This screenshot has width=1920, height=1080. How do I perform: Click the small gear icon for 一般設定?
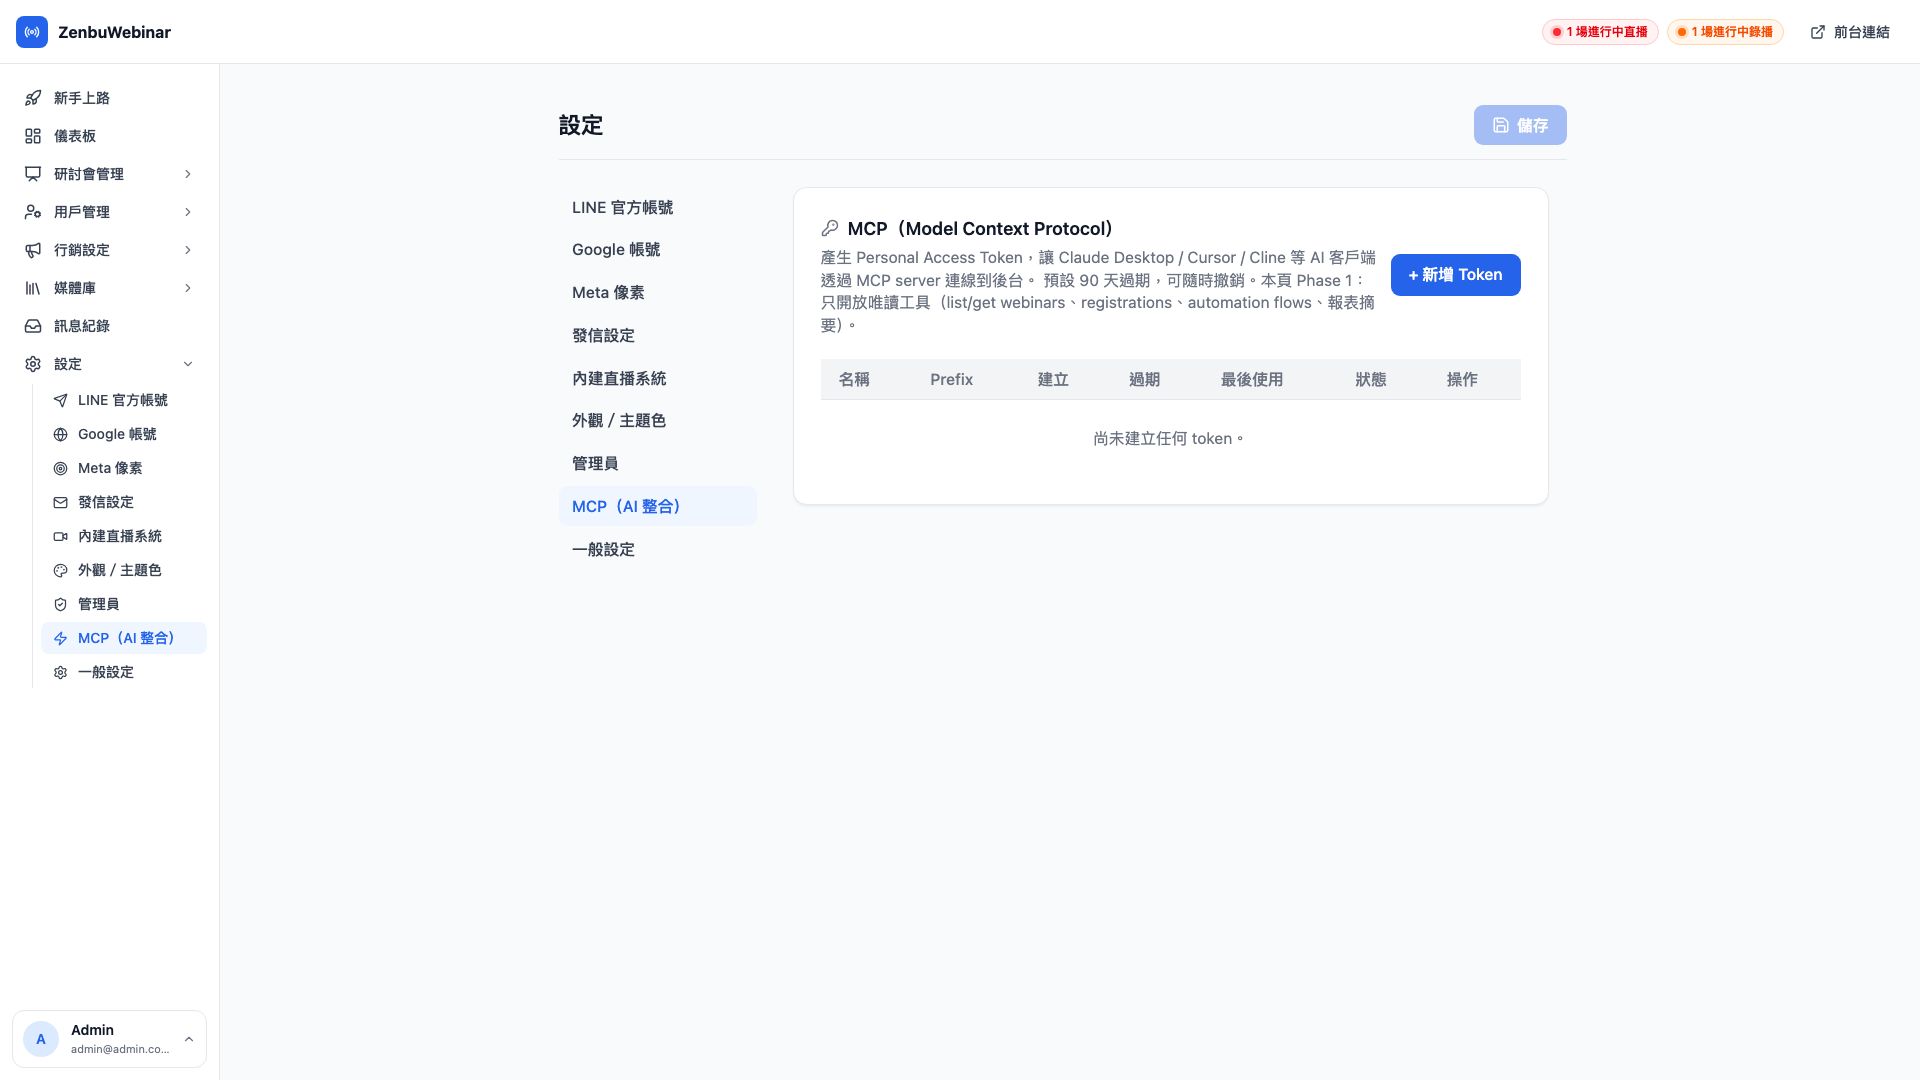point(61,672)
